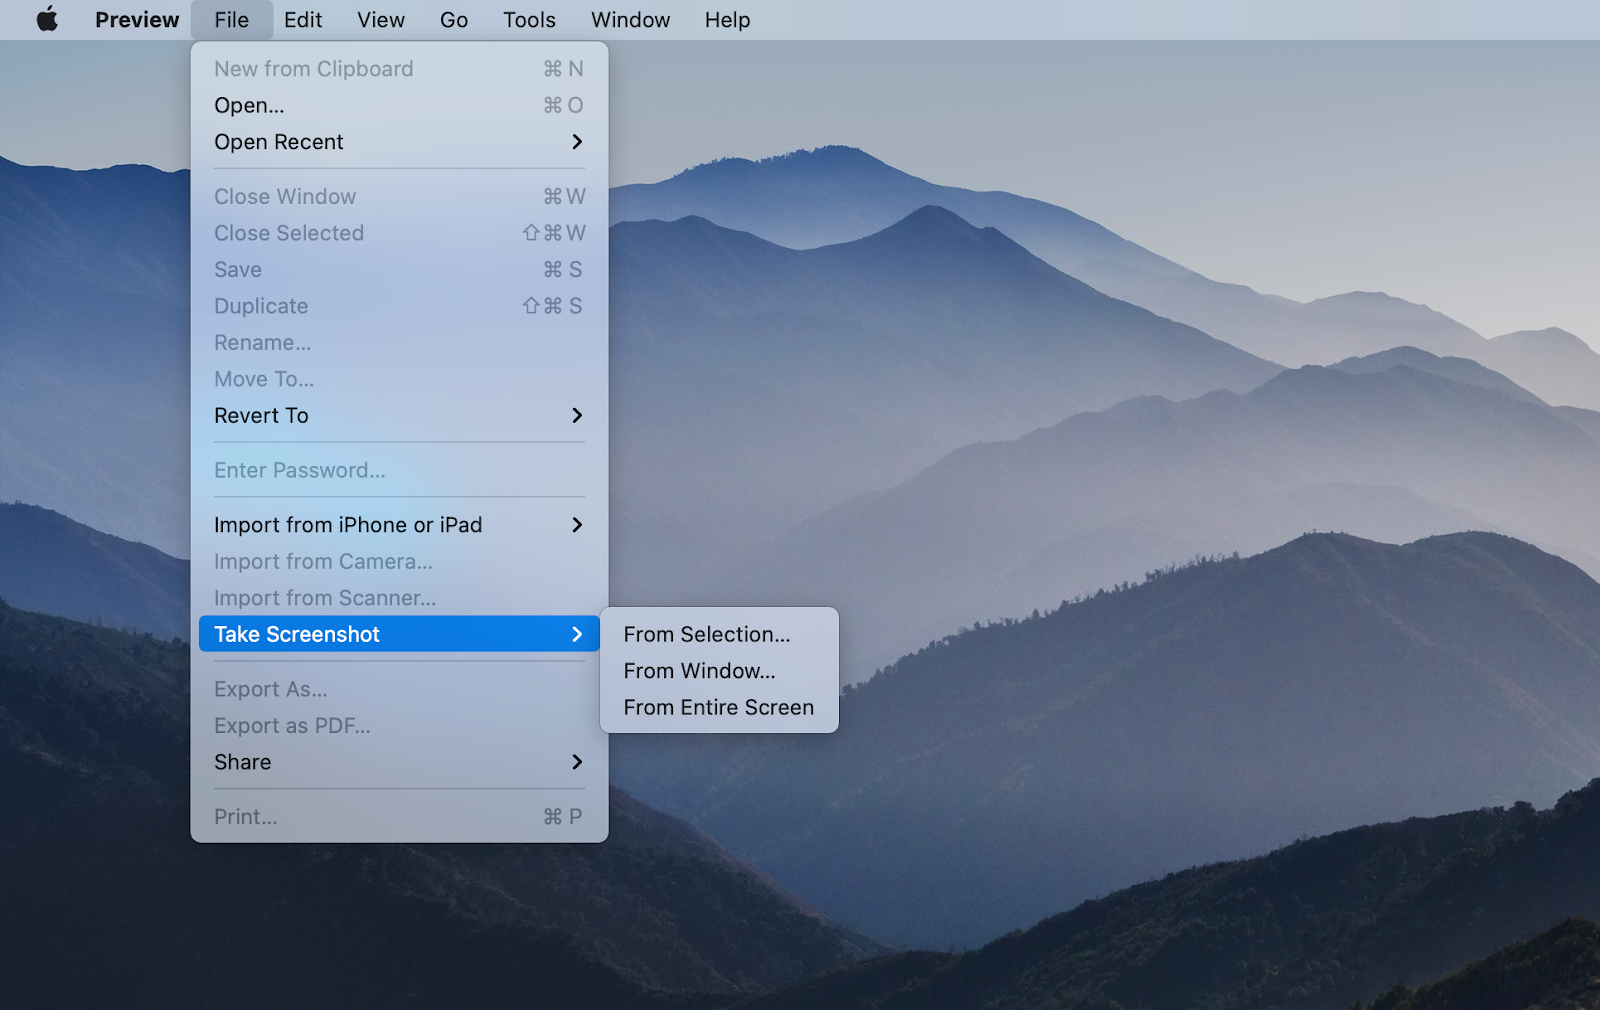This screenshot has height=1010, width=1600.
Task: Choose Export as PDF...
Action: point(399,726)
